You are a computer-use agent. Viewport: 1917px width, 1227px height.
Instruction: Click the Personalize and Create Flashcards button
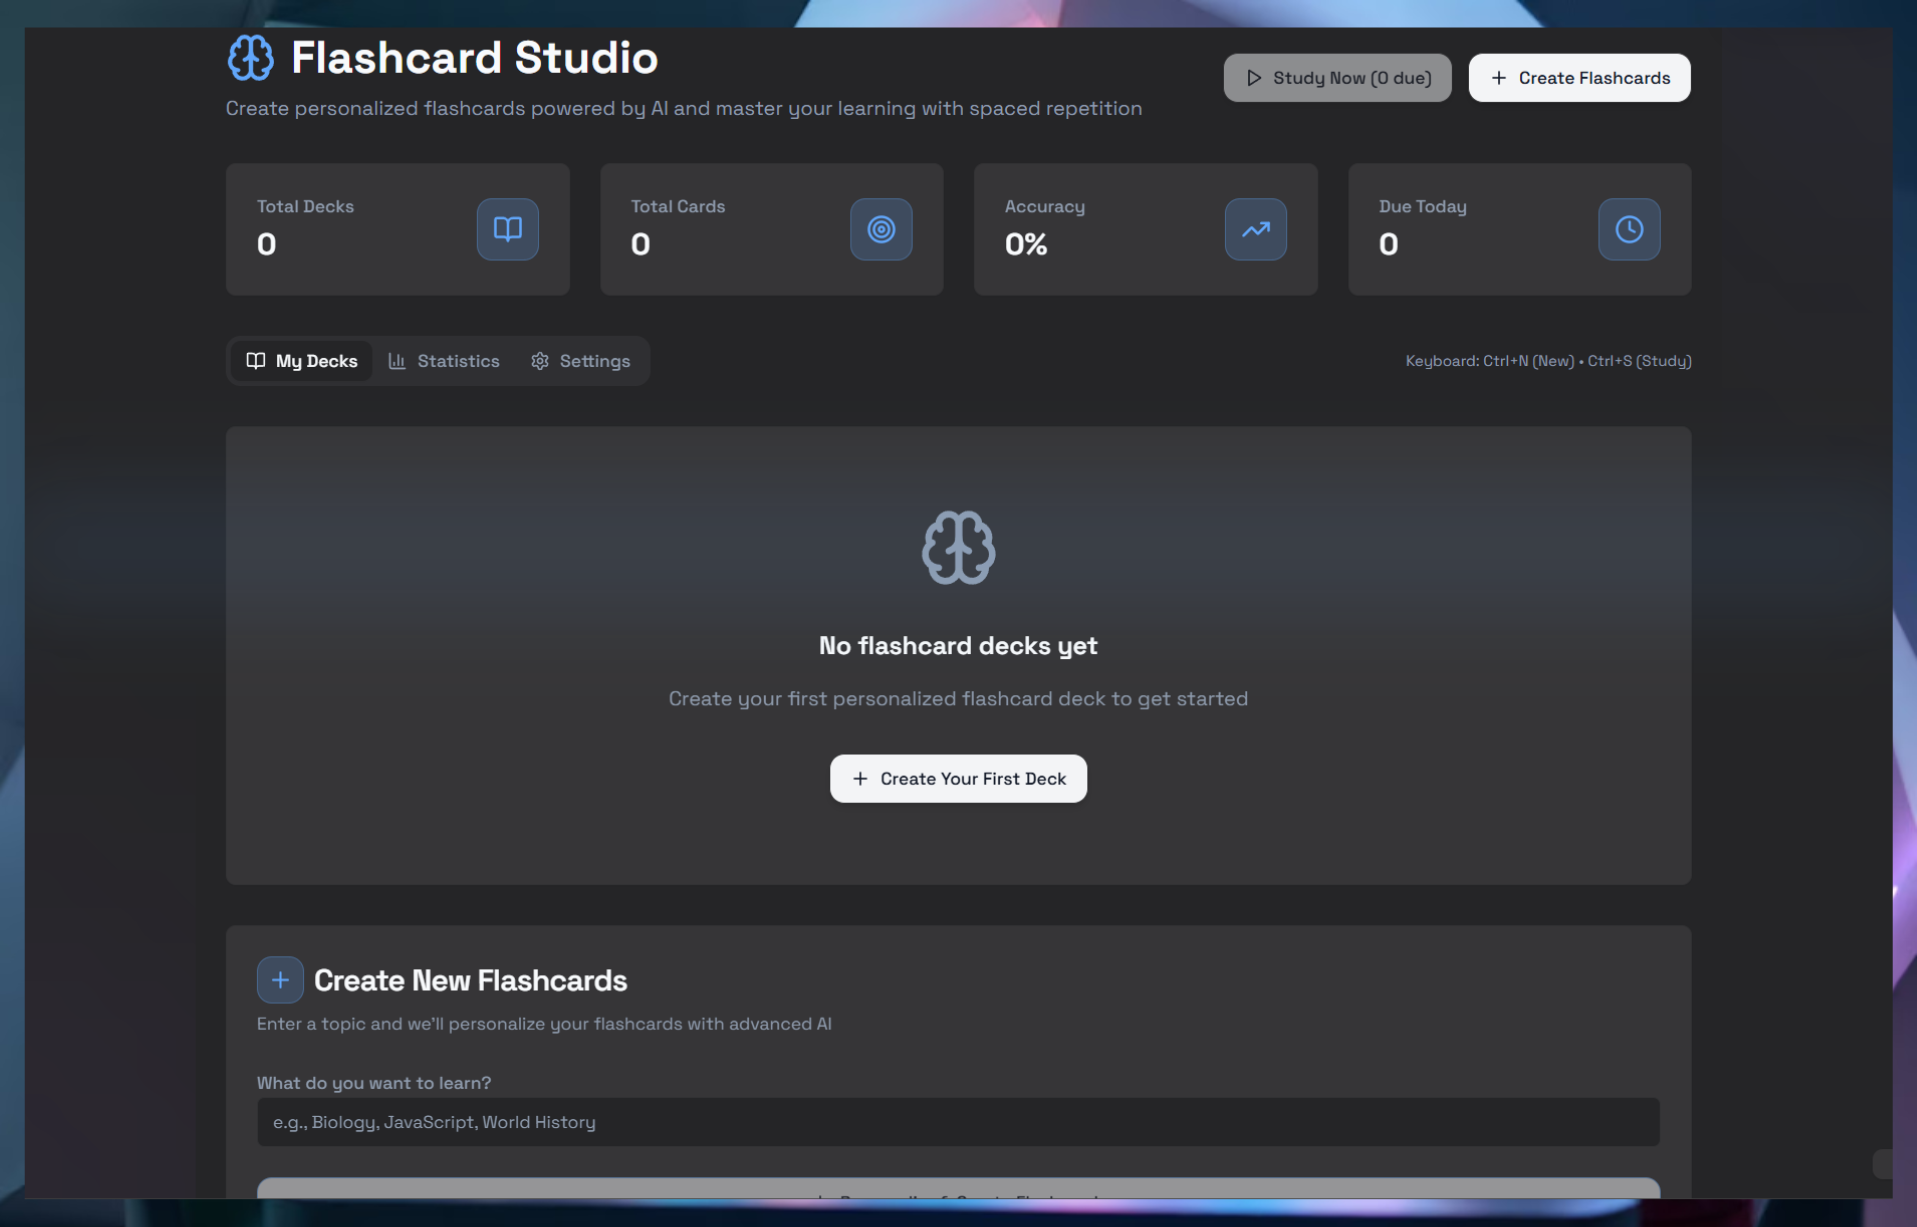[x=957, y=1197]
